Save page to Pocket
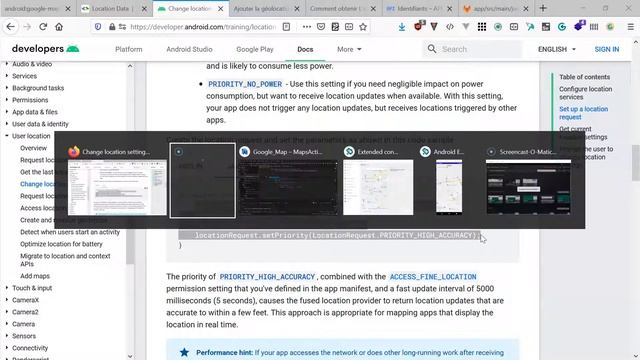Screen dimensions: 640x360 (321, 27)
